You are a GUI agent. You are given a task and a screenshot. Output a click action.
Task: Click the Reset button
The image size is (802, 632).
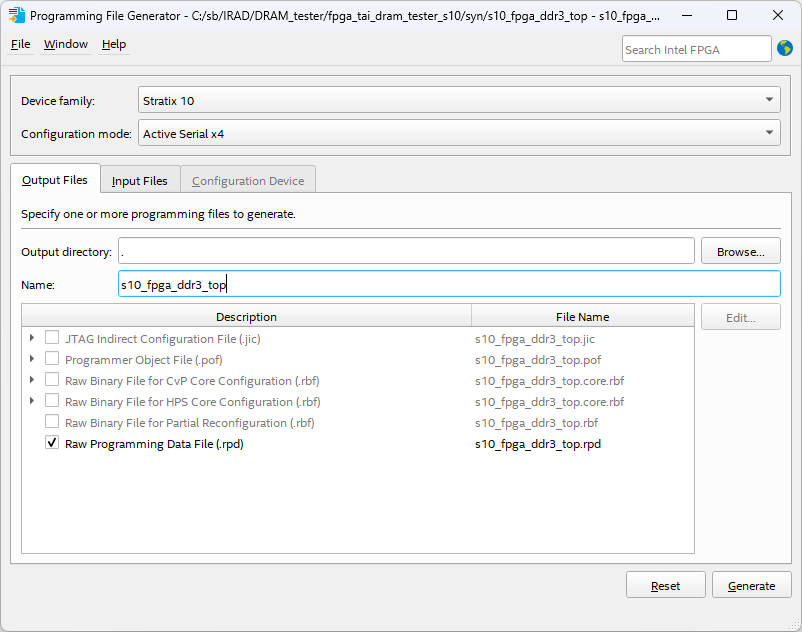point(665,584)
